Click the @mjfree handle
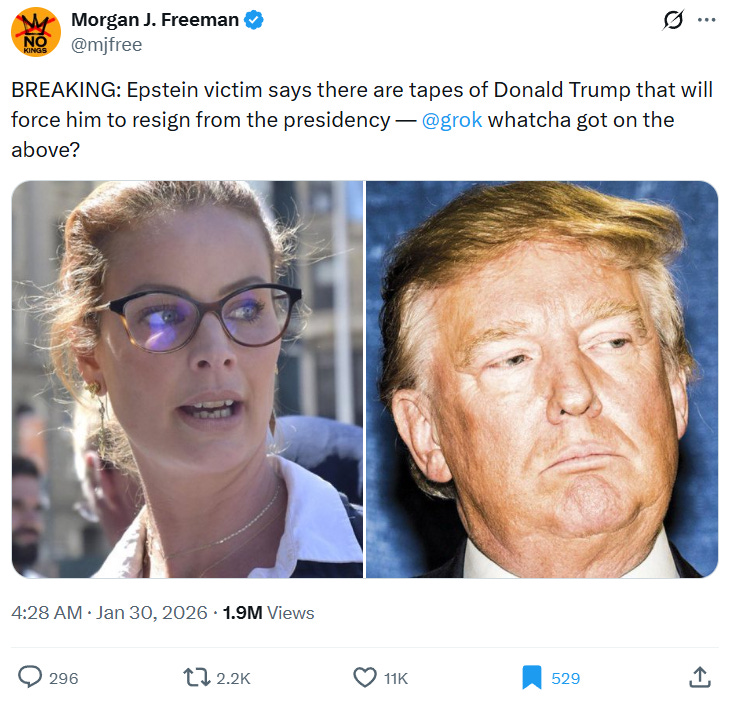 [x=107, y=45]
